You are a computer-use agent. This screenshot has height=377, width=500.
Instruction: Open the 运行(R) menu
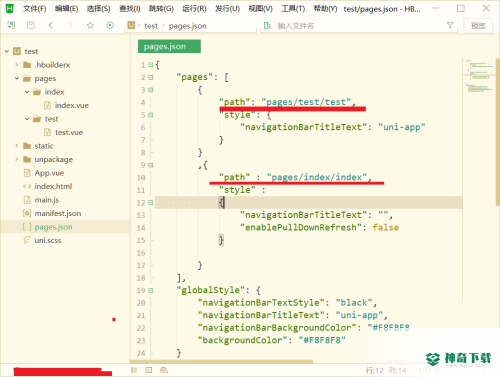[194, 9]
